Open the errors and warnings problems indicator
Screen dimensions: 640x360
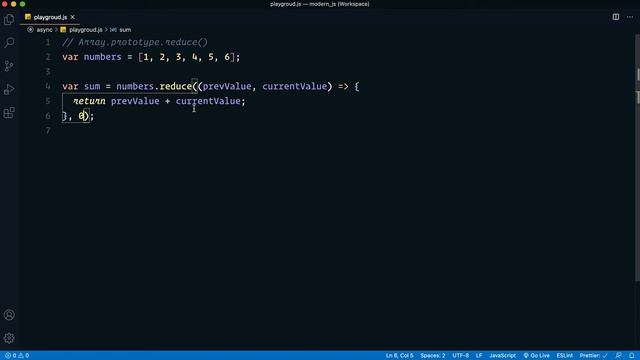(17, 356)
